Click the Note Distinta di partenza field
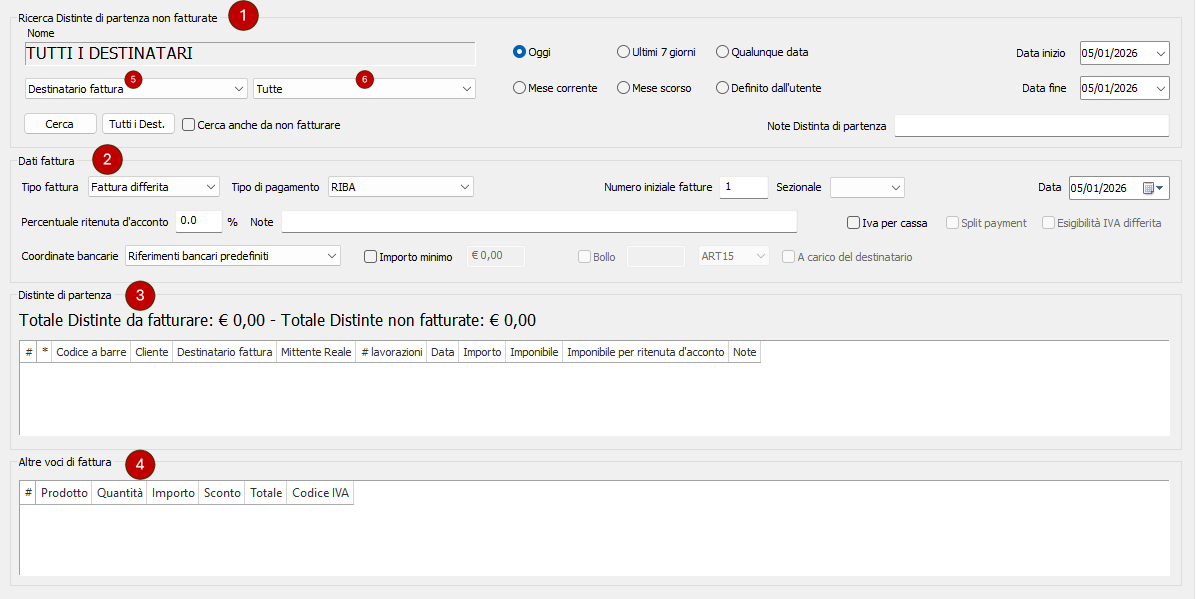The height and width of the screenshot is (599, 1196). [x=1031, y=125]
